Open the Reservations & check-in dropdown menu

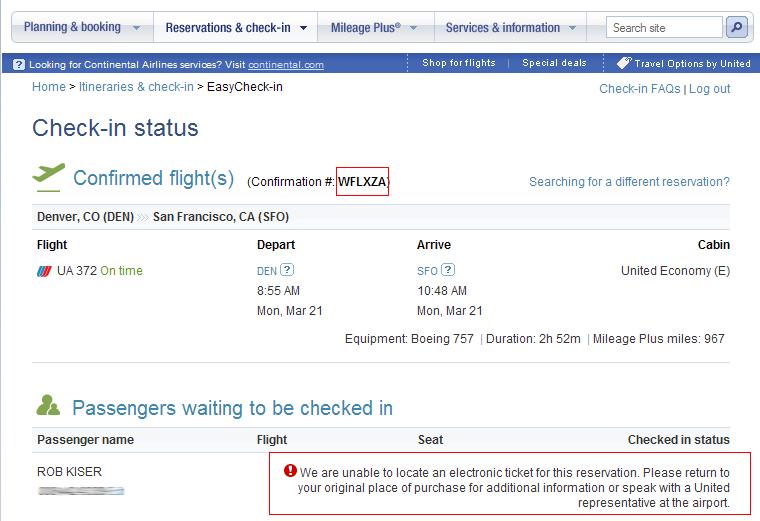click(236, 28)
